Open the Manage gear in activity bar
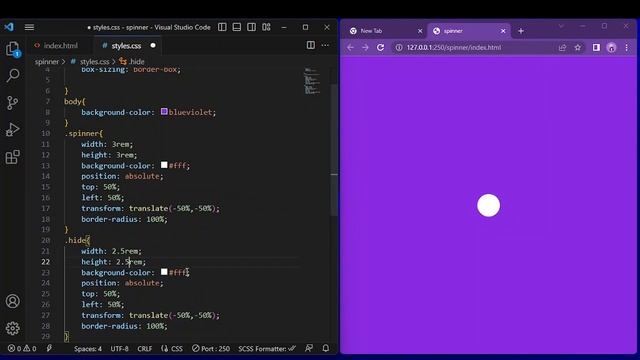 click(x=13, y=328)
